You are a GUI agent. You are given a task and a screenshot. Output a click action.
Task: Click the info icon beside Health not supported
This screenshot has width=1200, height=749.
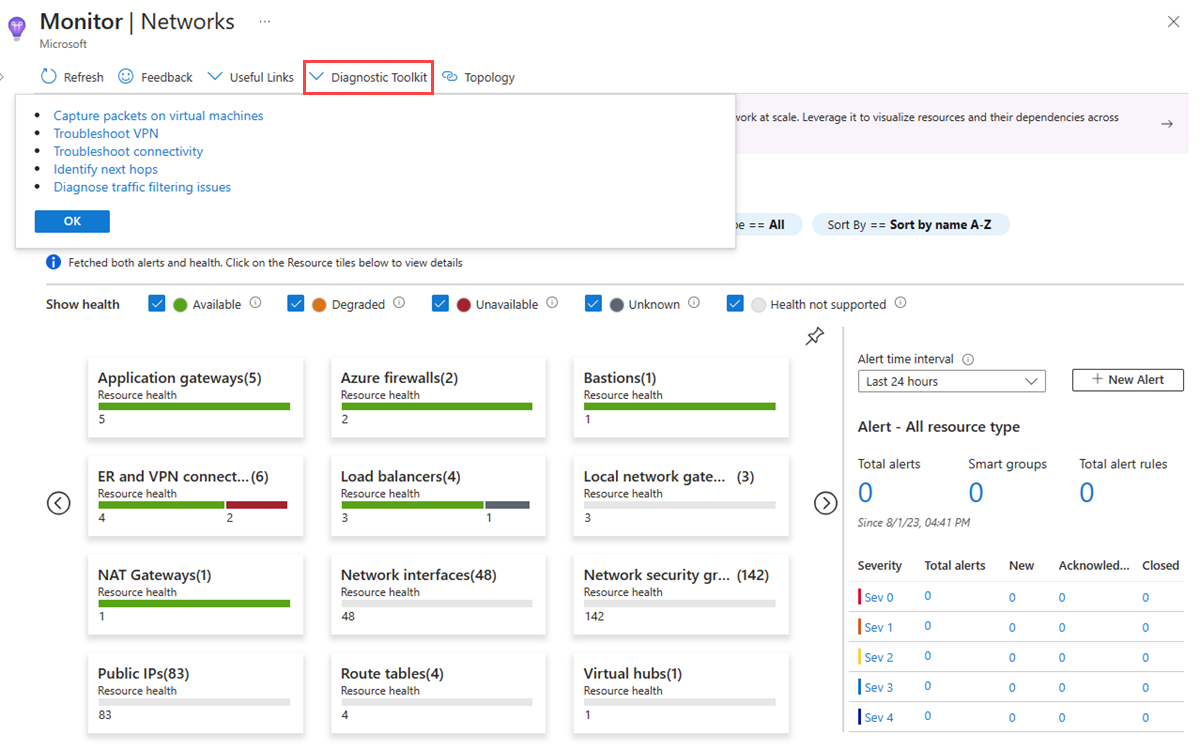click(899, 303)
